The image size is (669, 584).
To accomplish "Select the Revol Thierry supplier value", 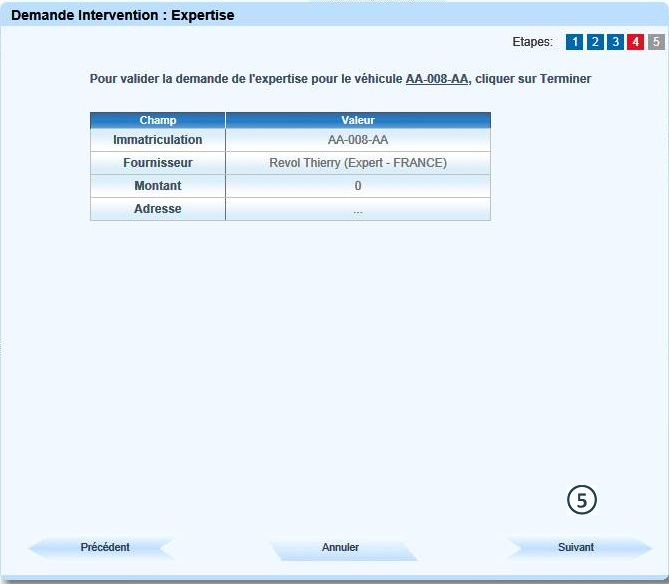I will point(358,163).
